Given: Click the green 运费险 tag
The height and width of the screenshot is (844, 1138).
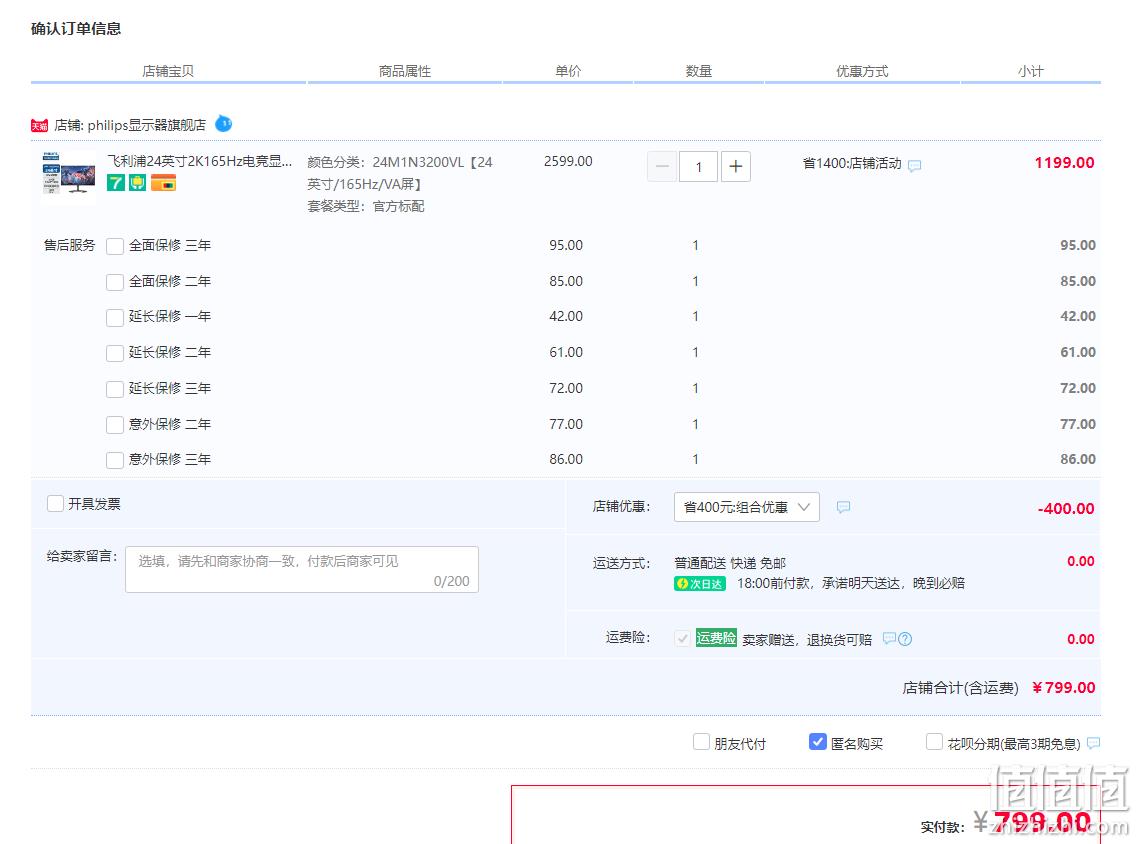Looking at the screenshot, I should 716,638.
